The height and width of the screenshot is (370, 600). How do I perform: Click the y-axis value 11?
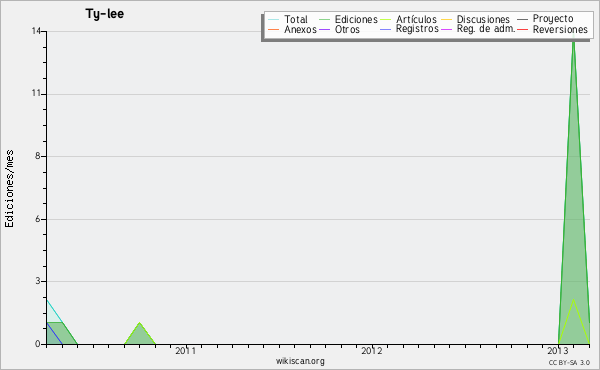36,94
